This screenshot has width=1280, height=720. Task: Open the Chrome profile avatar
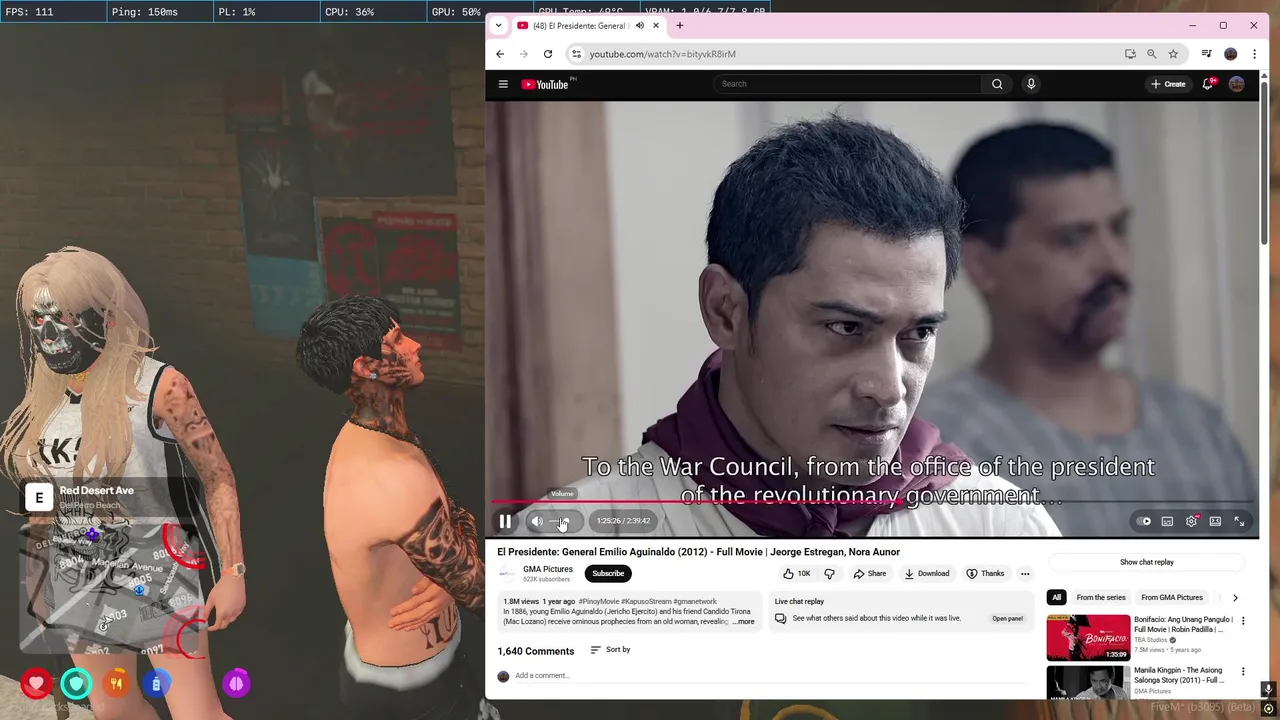[x=1231, y=54]
